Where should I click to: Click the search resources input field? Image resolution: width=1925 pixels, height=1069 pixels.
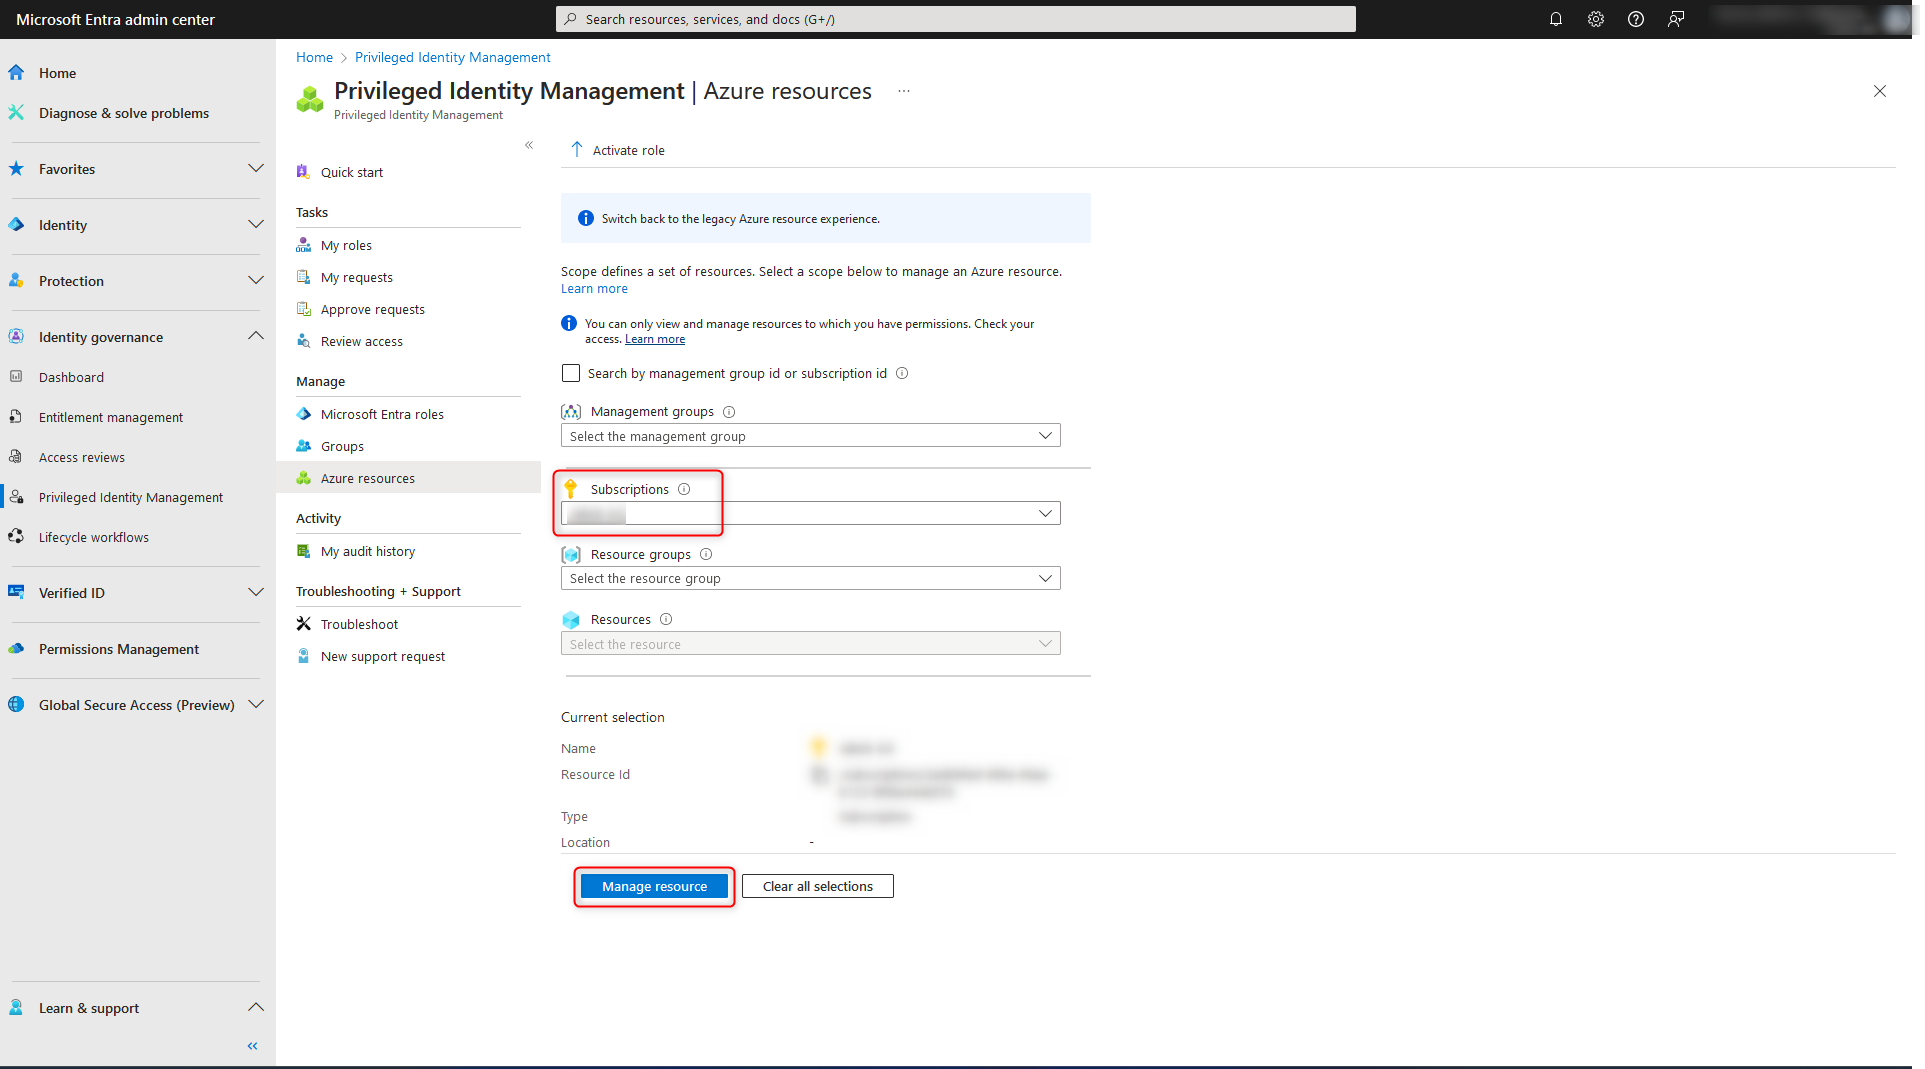click(955, 18)
